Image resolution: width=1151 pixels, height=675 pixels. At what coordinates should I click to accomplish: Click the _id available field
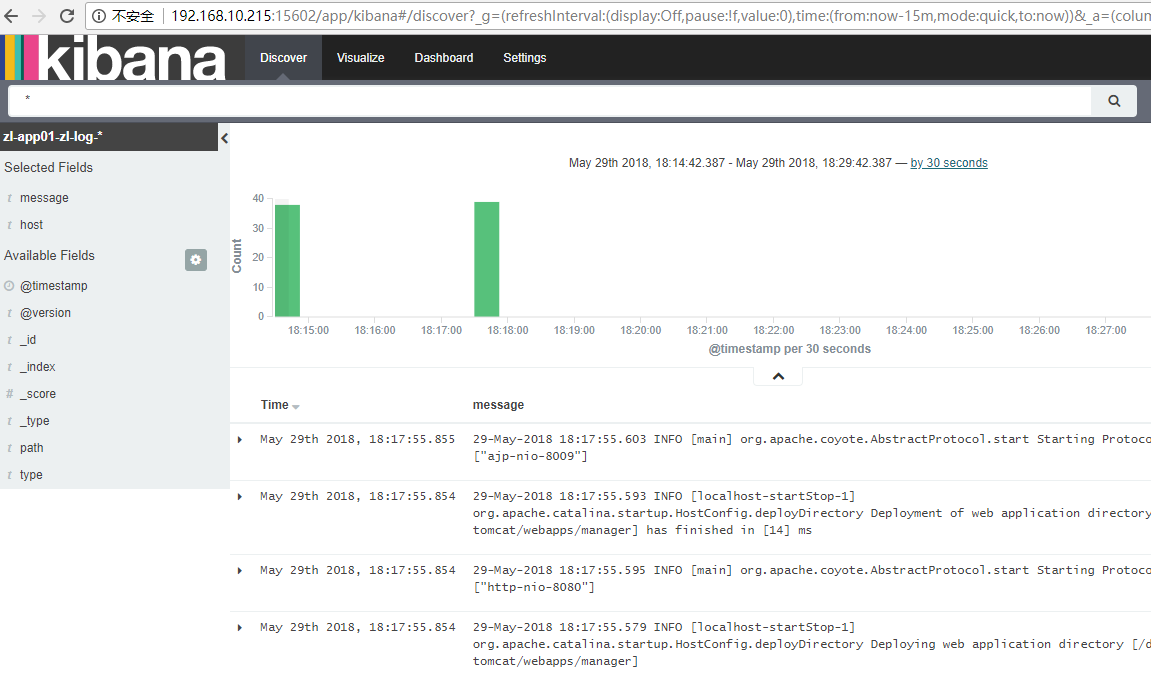pyautogui.click(x=28, y=340)
